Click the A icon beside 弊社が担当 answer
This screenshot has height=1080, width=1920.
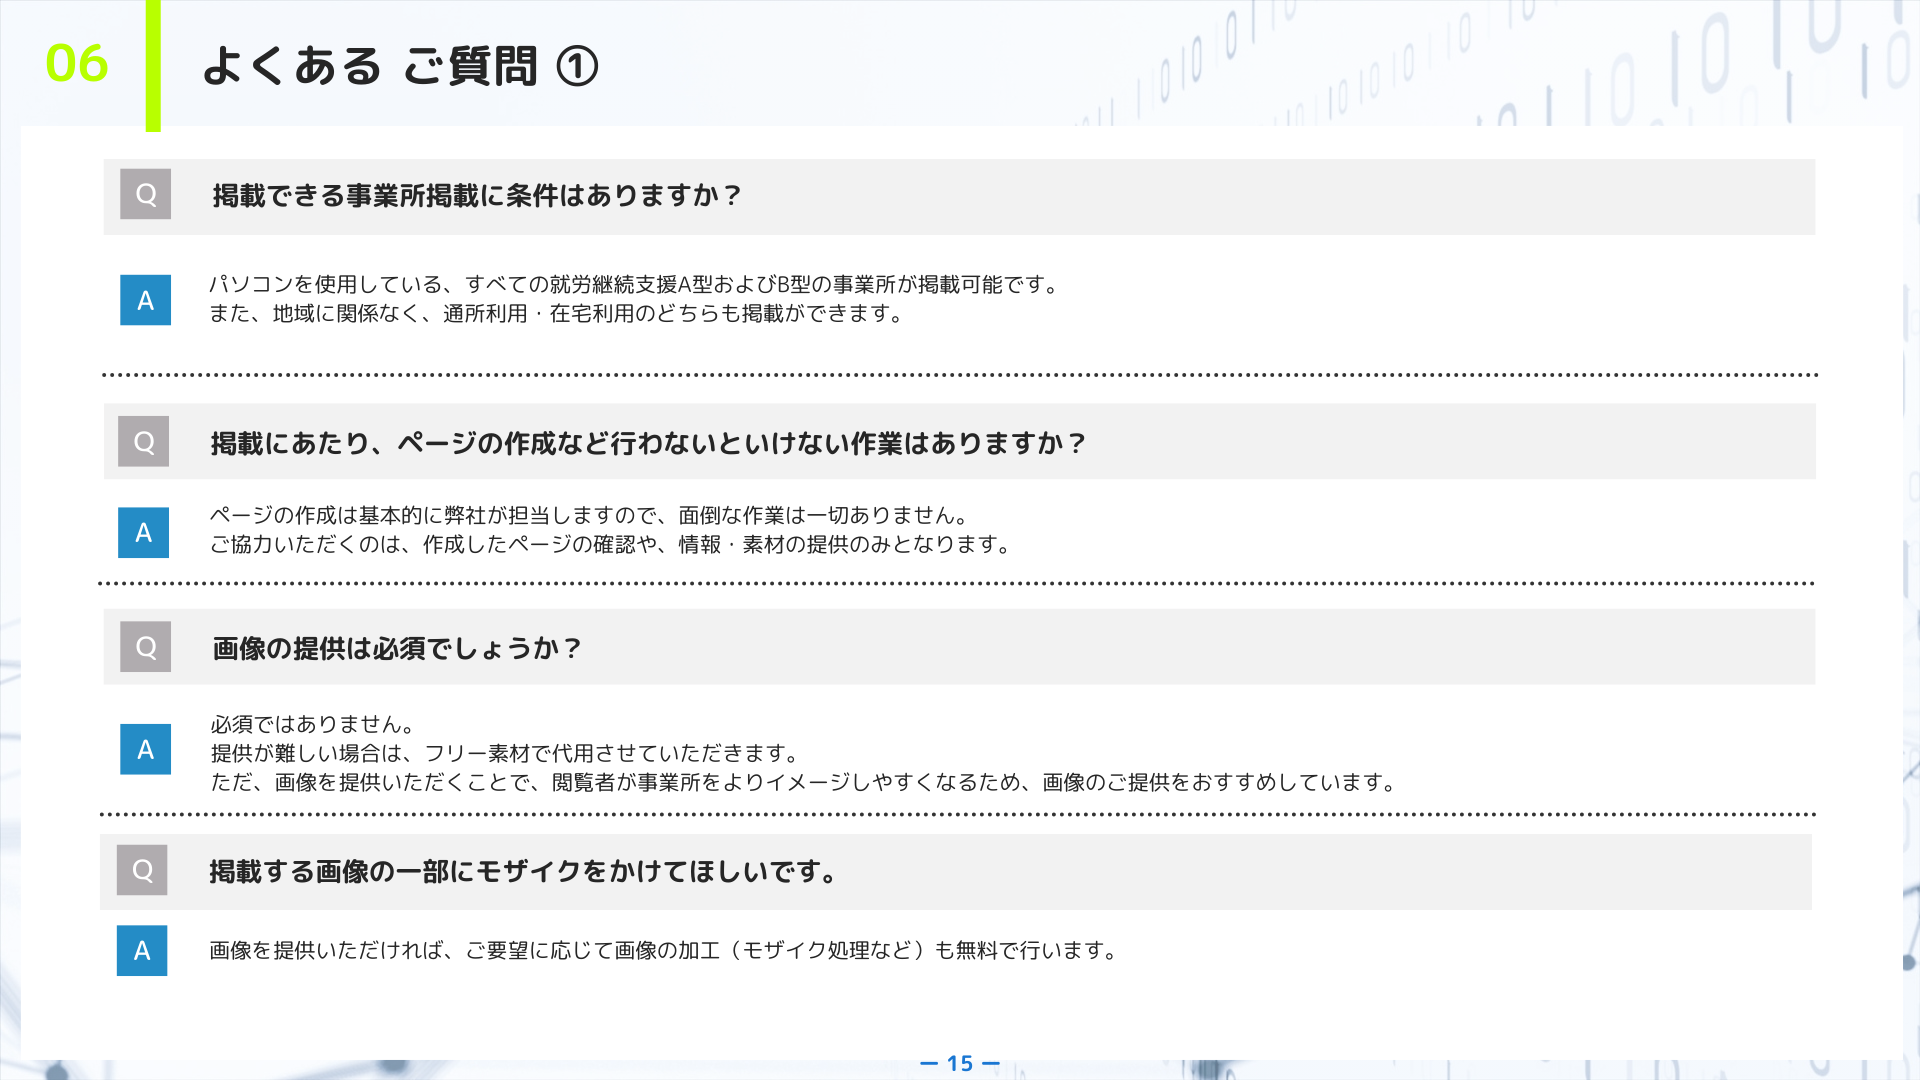click(x=143, y=533)
